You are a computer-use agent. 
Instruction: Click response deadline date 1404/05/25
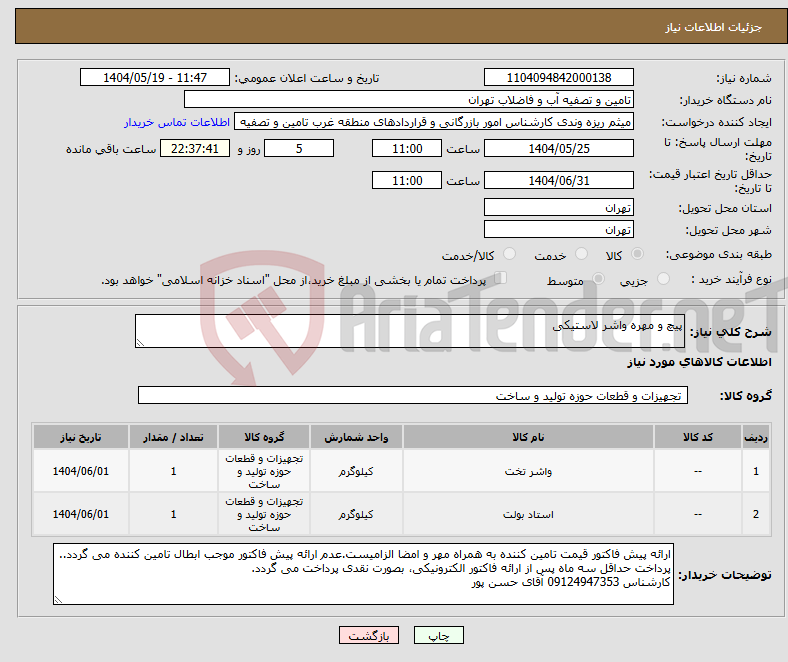[x=559, y=148]
